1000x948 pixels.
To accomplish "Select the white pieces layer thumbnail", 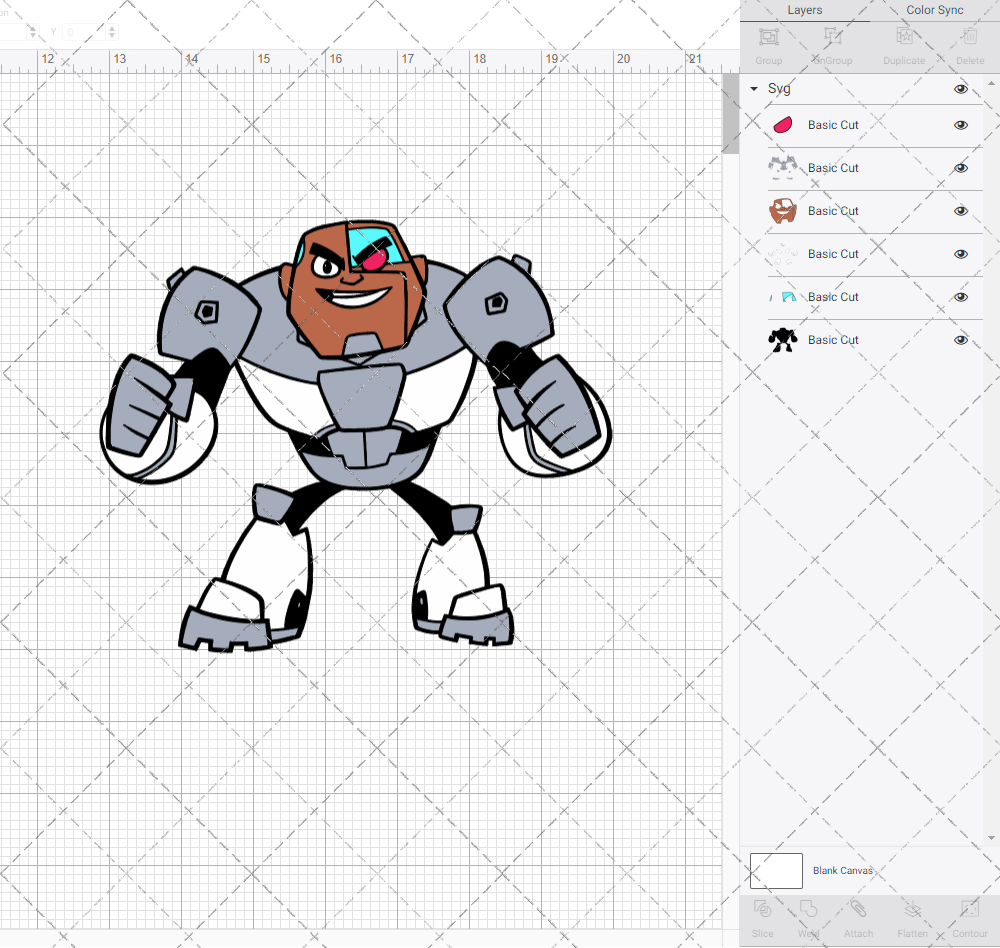I will pyautogui.click(x=783, y=254).
